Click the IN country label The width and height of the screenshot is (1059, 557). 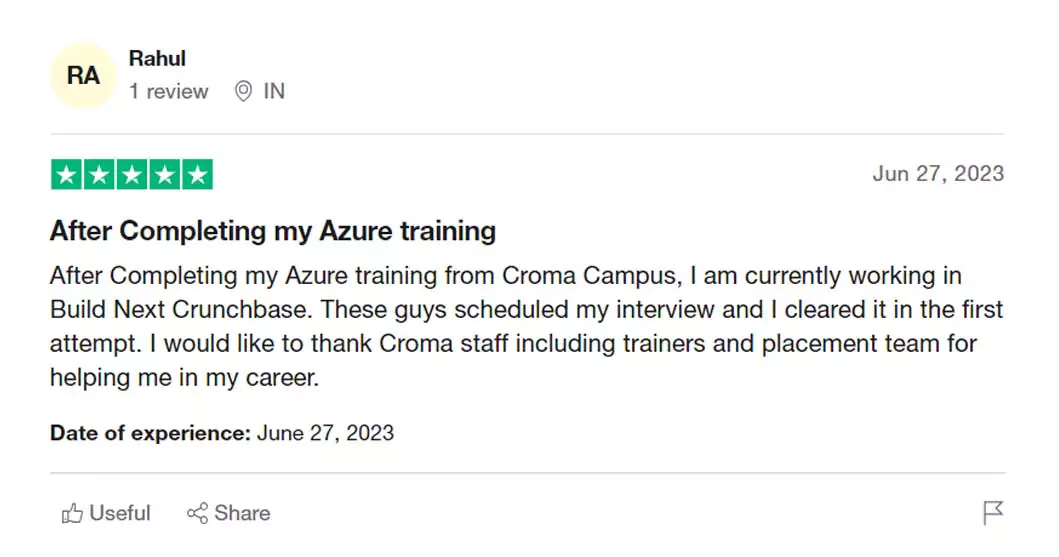click(274, 91)
